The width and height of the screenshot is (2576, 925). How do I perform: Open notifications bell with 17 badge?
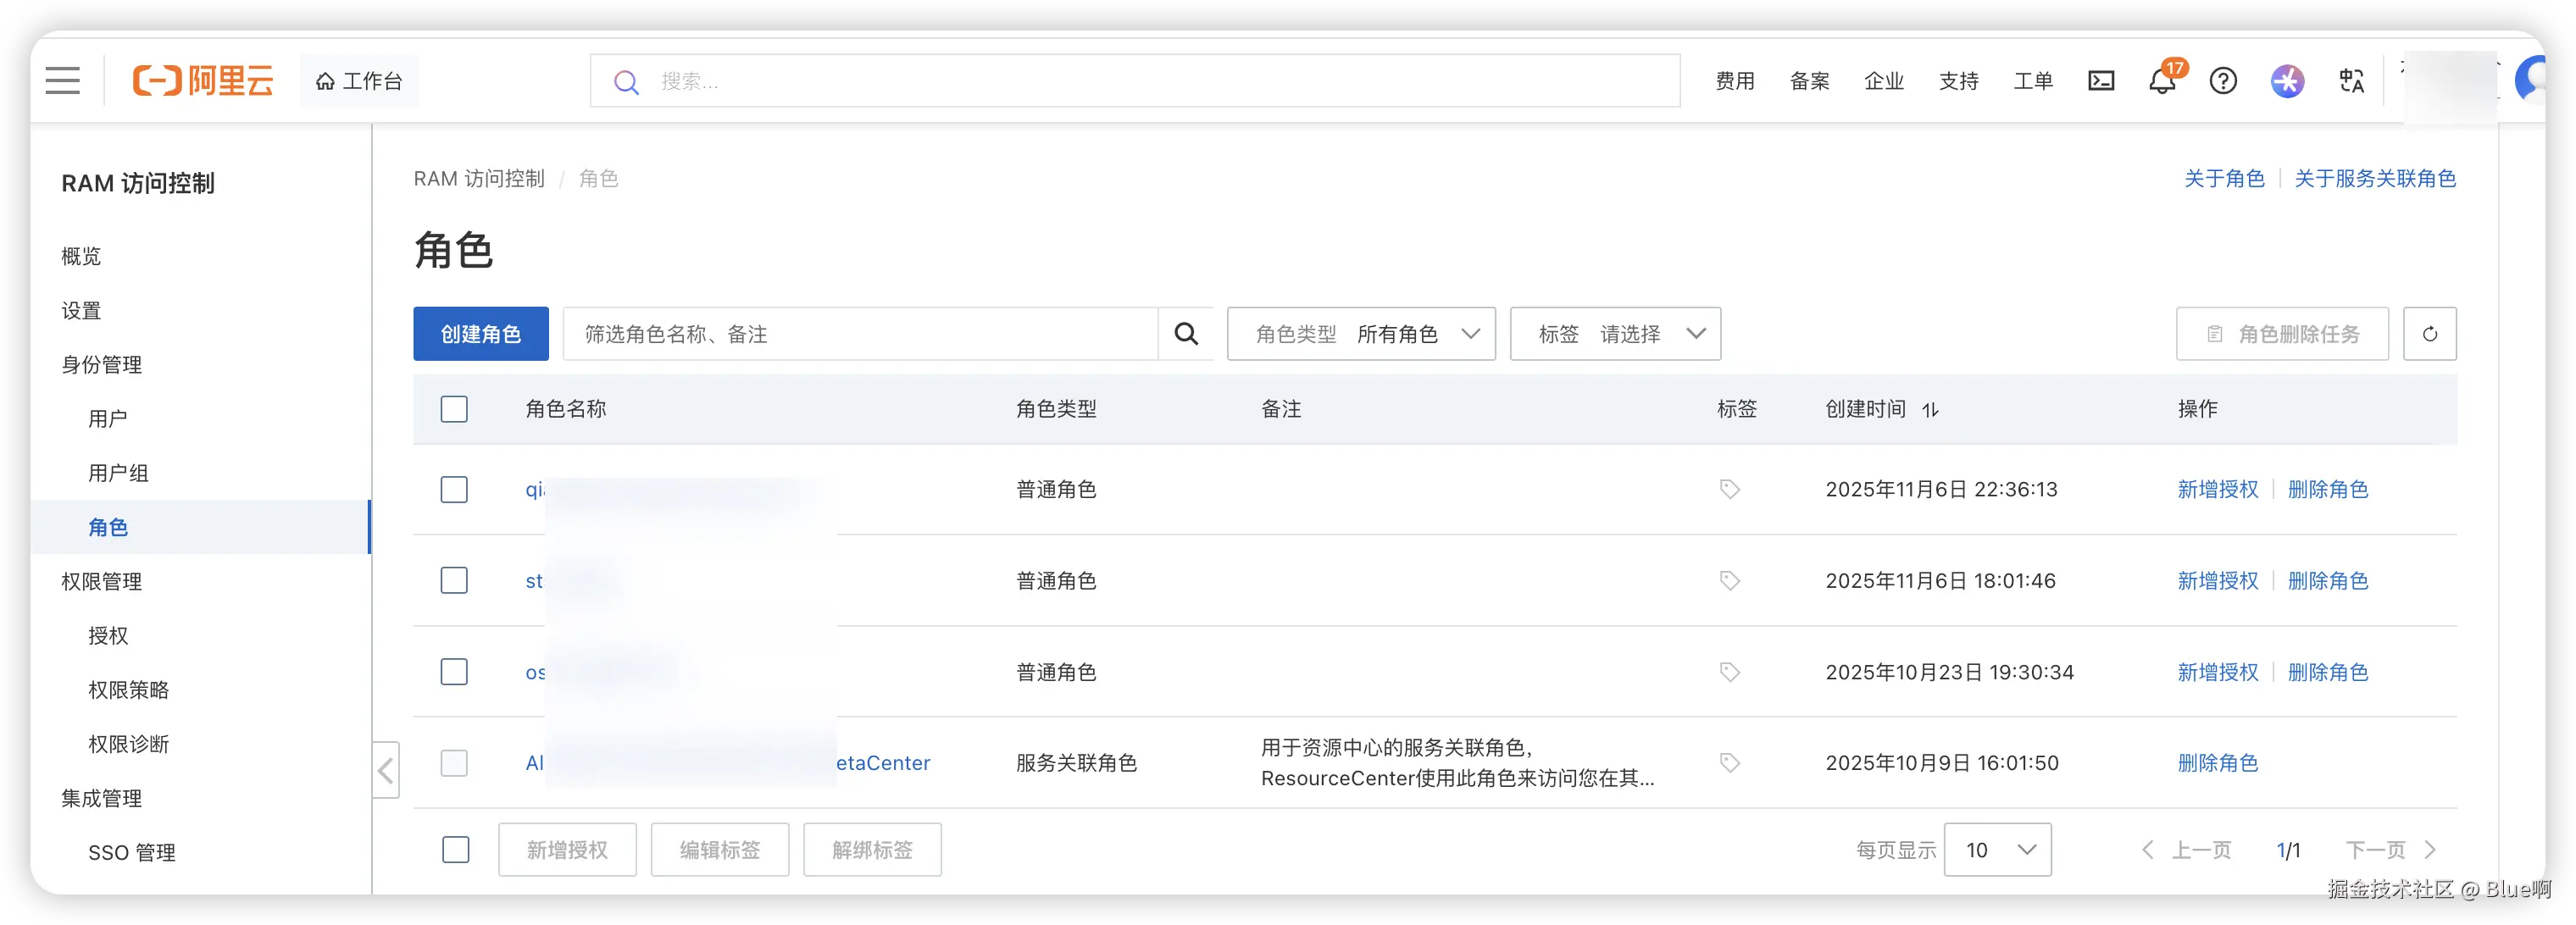(x=2162, y=81)
